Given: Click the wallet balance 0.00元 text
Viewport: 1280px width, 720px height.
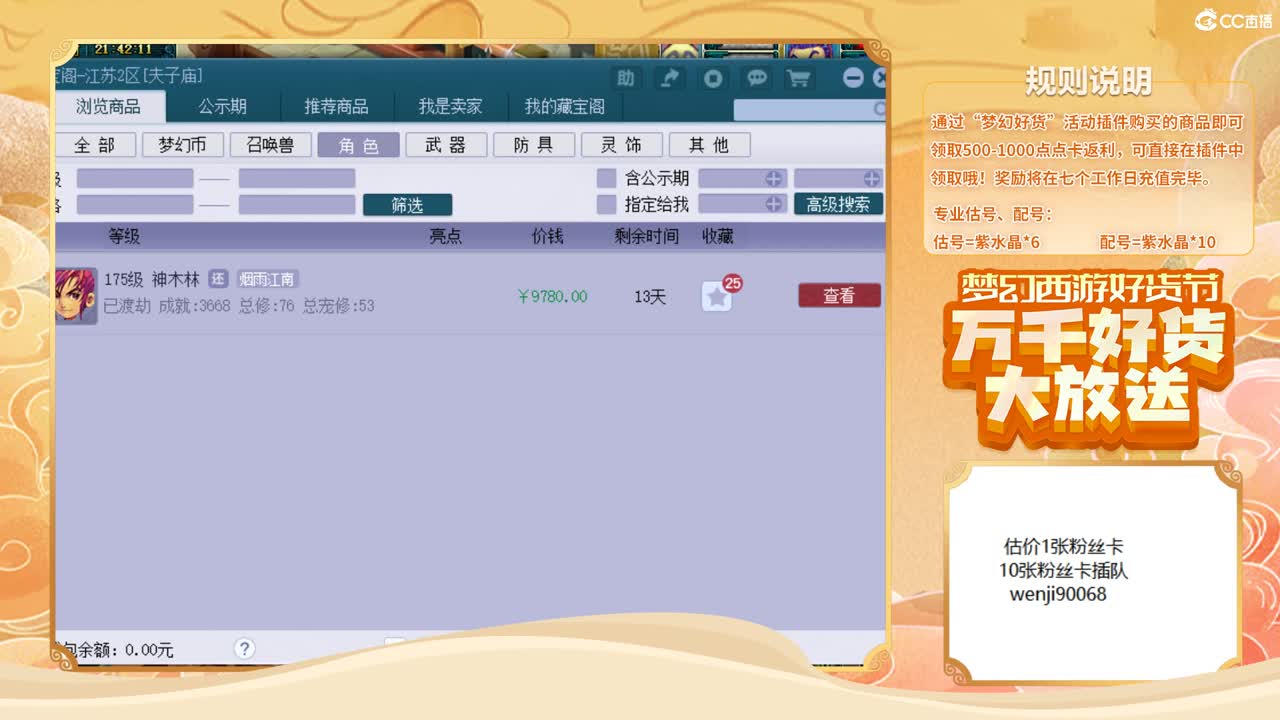Looking at the screenshot, I should coord(150,650).
